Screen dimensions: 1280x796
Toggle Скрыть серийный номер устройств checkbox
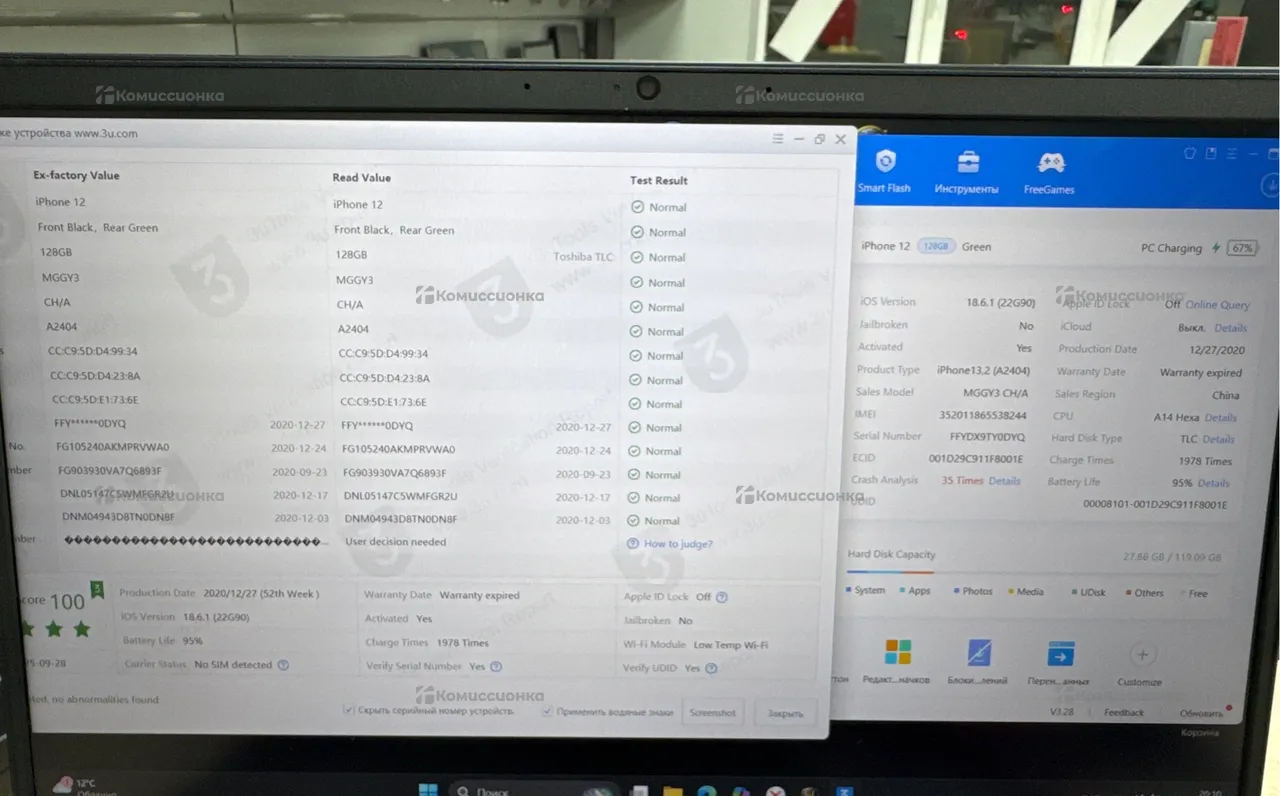pos(349,710)
